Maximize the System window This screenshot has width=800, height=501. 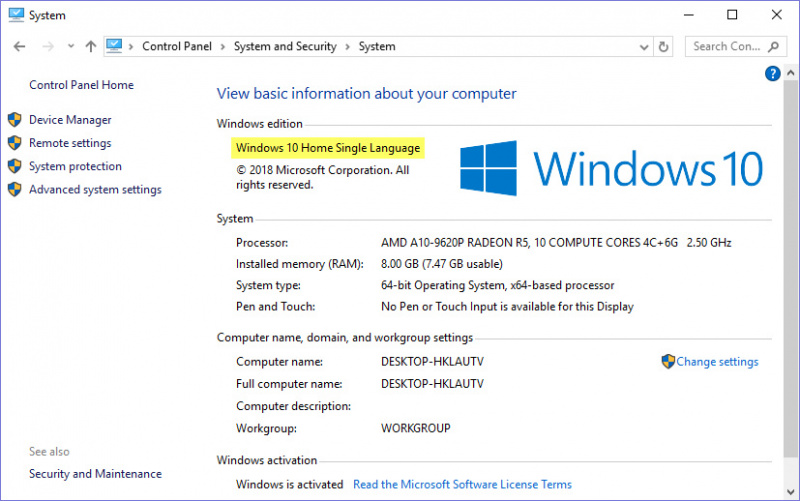[x=732, y=15]
